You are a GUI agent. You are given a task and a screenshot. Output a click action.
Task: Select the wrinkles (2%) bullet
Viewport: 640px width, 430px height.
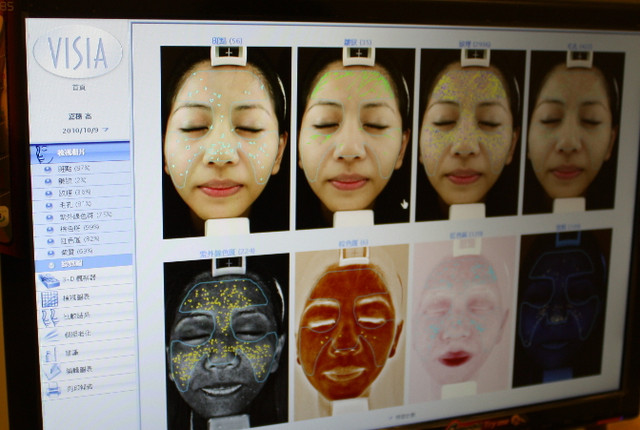(x=48, y=181)
